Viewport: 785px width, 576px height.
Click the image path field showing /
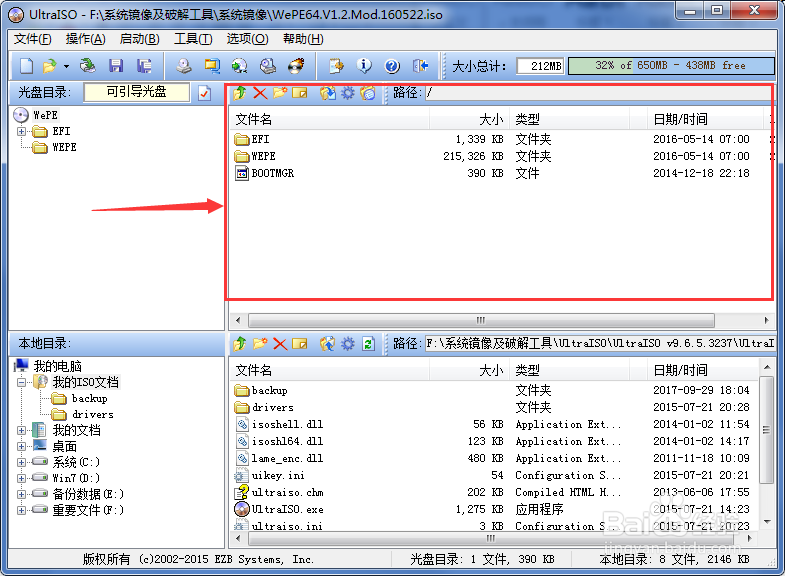coord(598,93)
